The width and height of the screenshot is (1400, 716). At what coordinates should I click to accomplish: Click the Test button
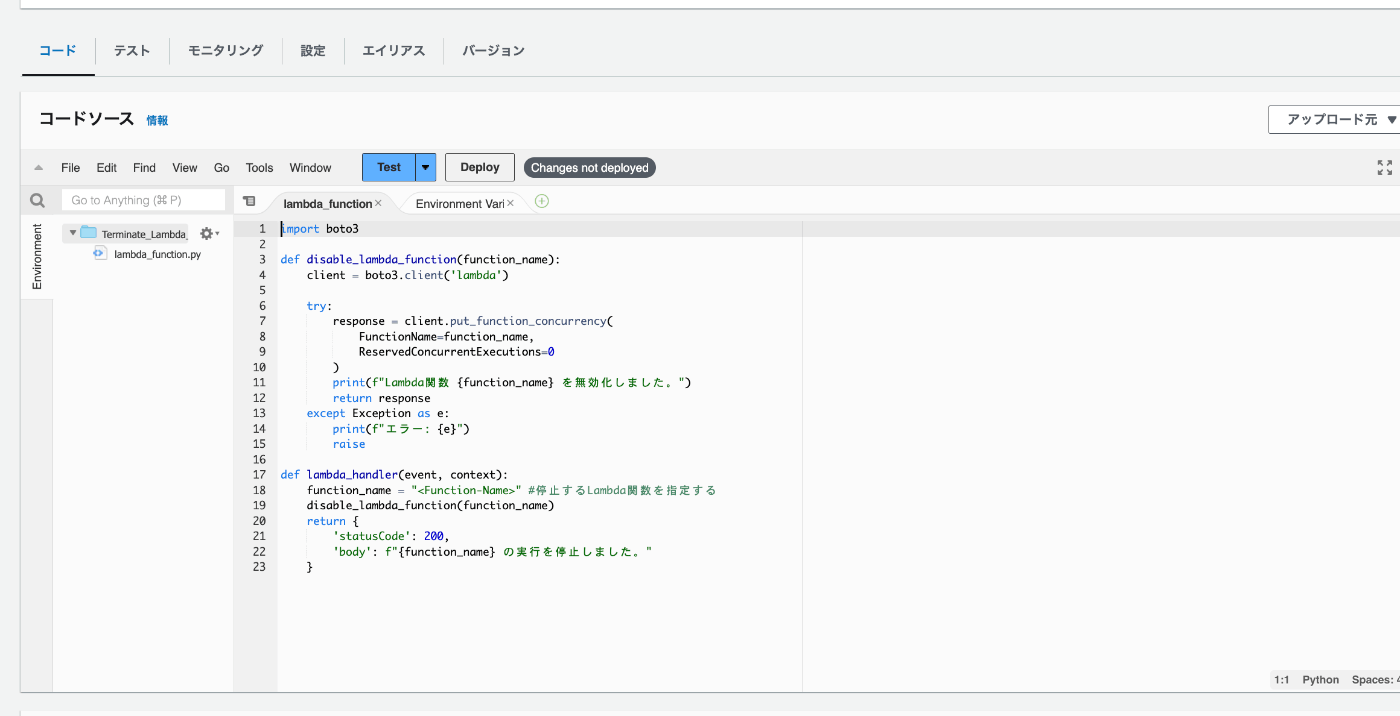pos(389,167)
